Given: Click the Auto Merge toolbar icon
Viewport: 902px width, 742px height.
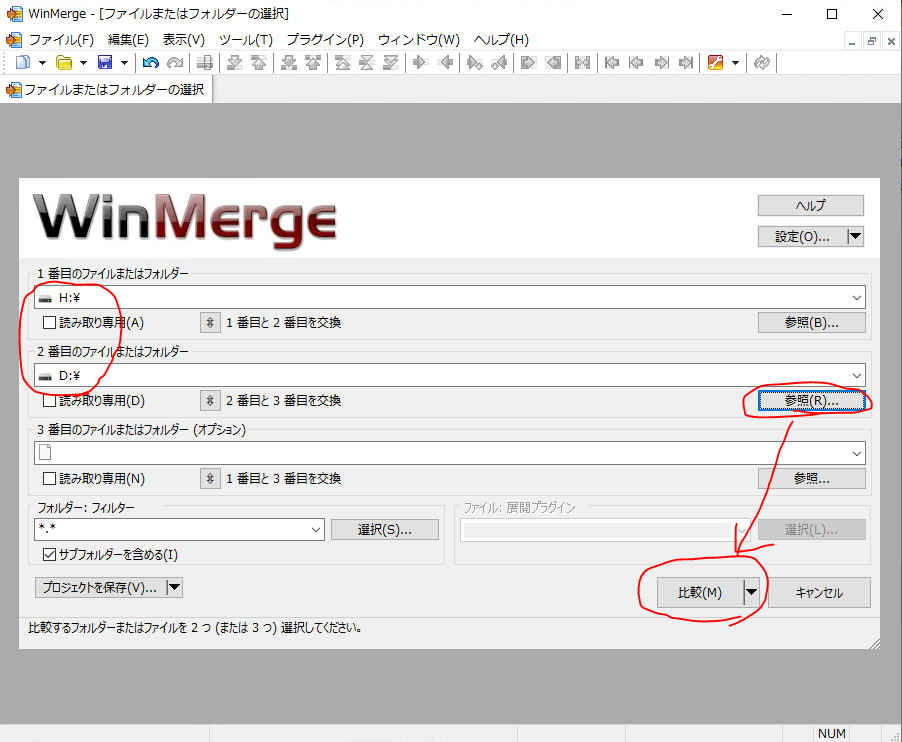Looking at the screenshot, I should pos(582,62).
